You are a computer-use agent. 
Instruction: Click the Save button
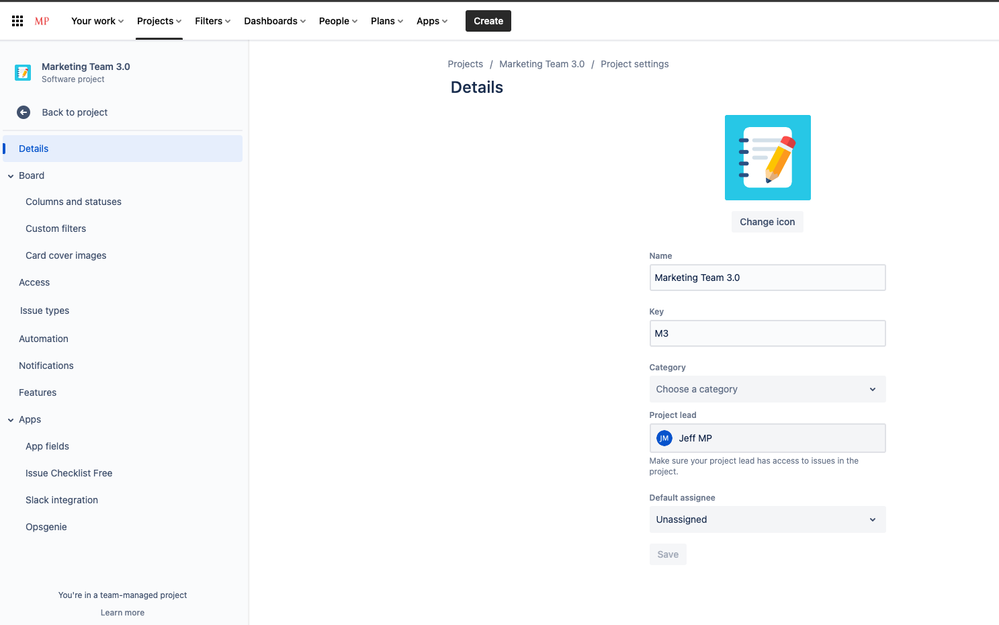(667, 554)
